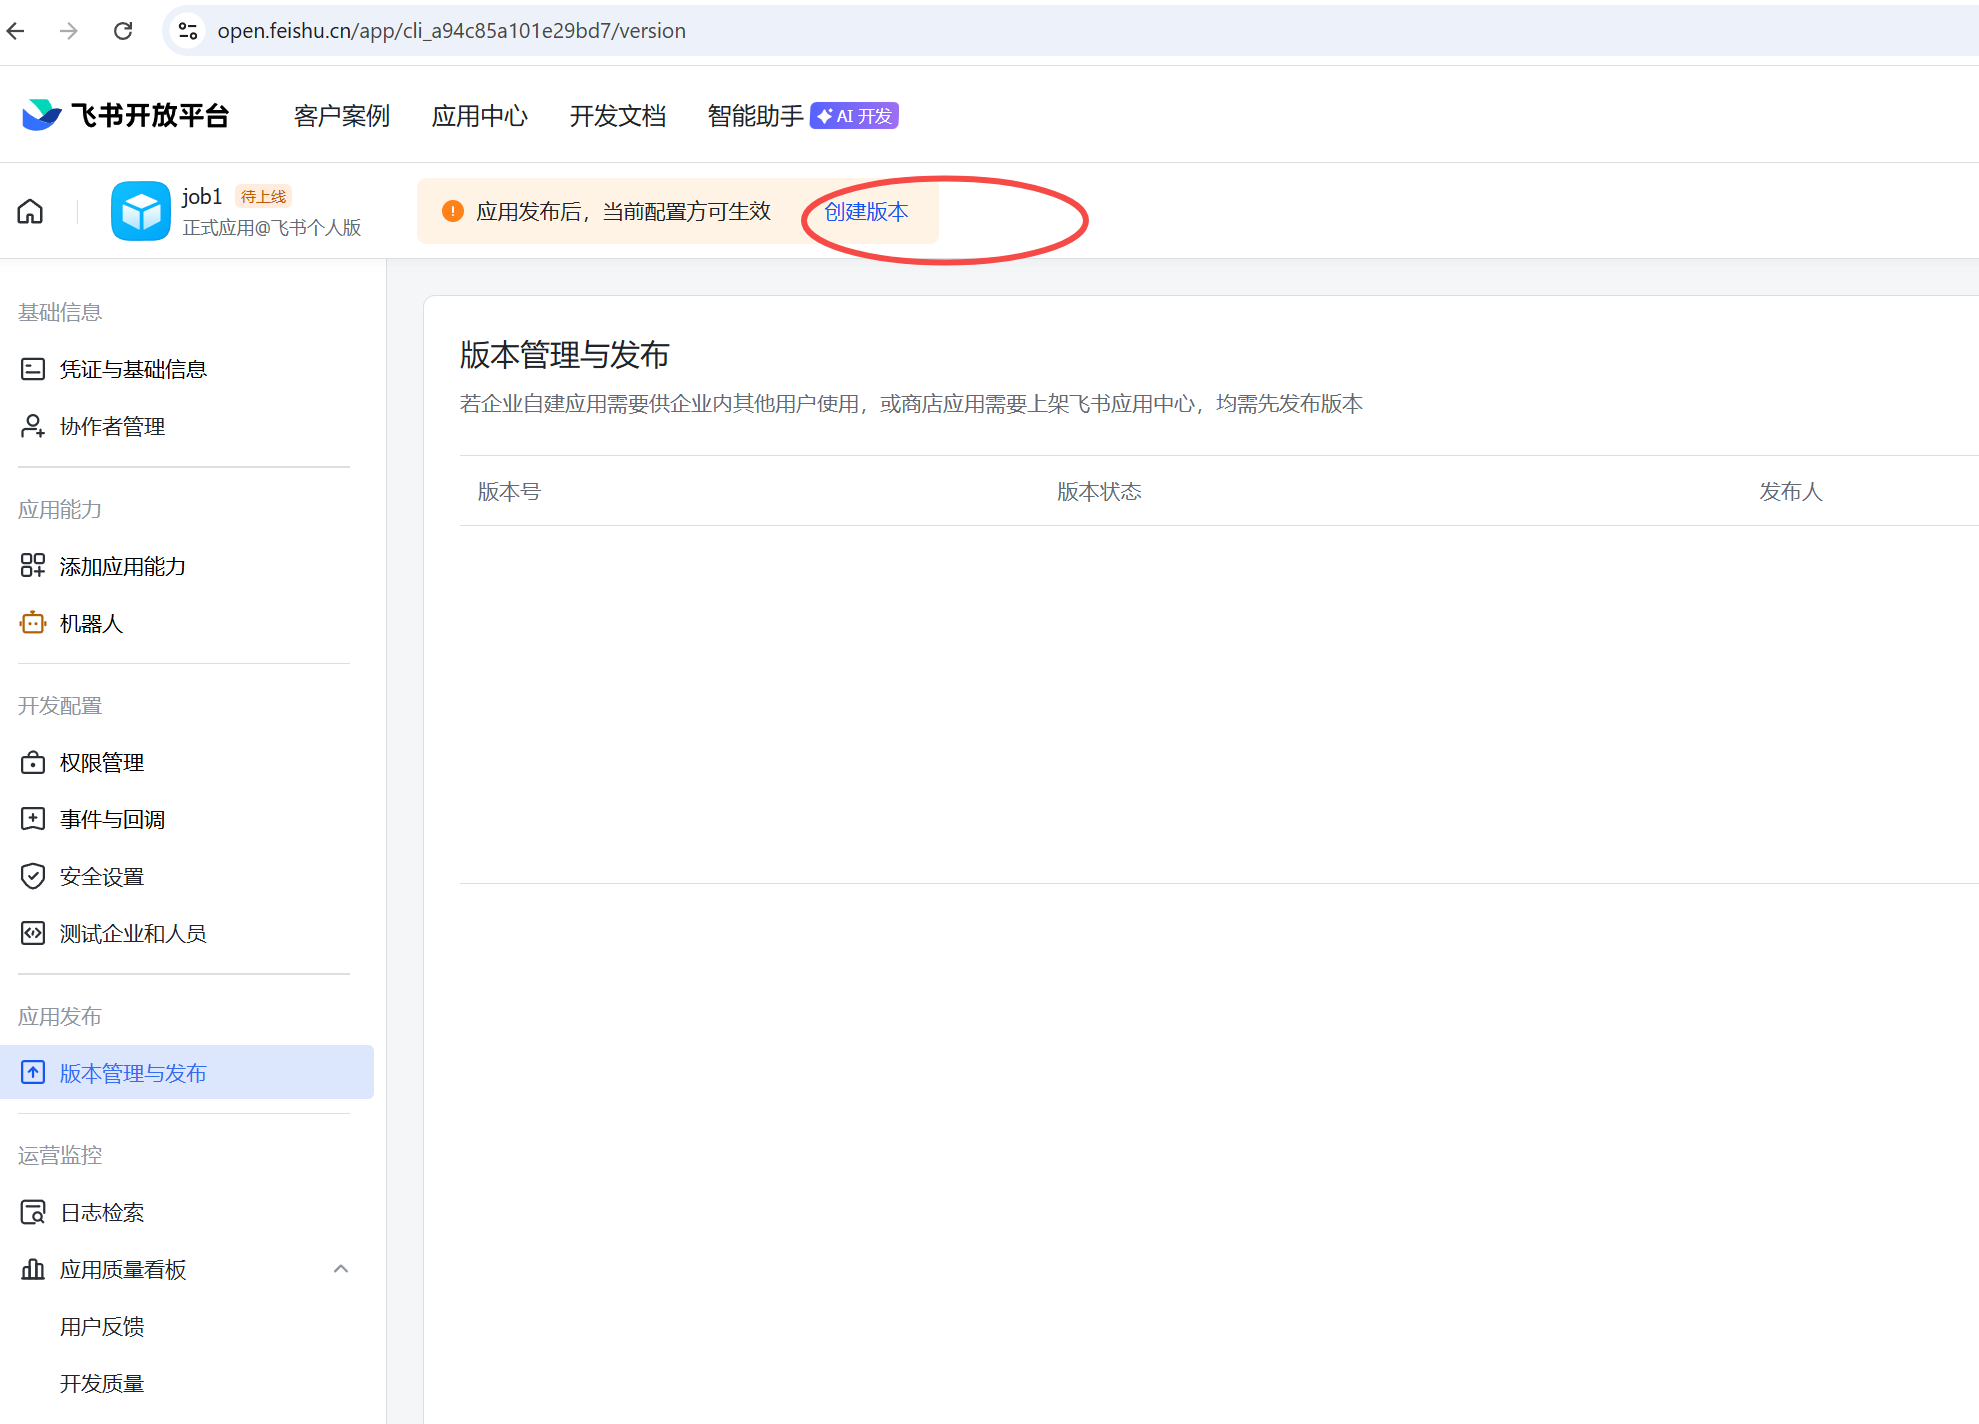The height and width of the screenshot is (1424, 1979).
Task: Open 安全设置 security settings
Action: click(102, 877)
